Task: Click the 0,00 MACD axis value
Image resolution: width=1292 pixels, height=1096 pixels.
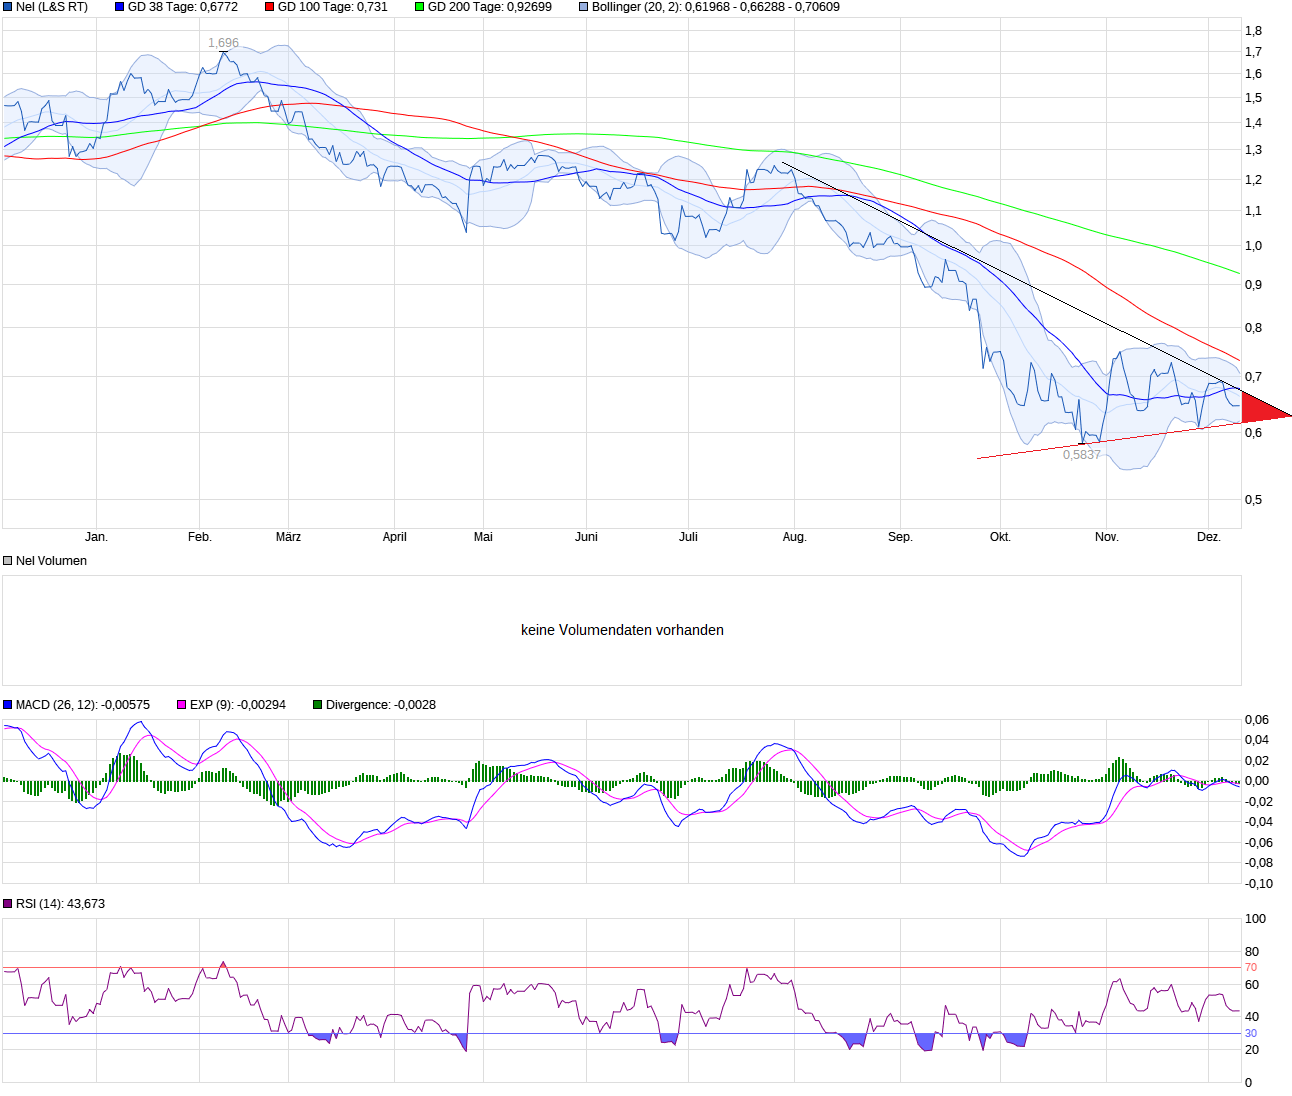Action: click(1257, 781)
